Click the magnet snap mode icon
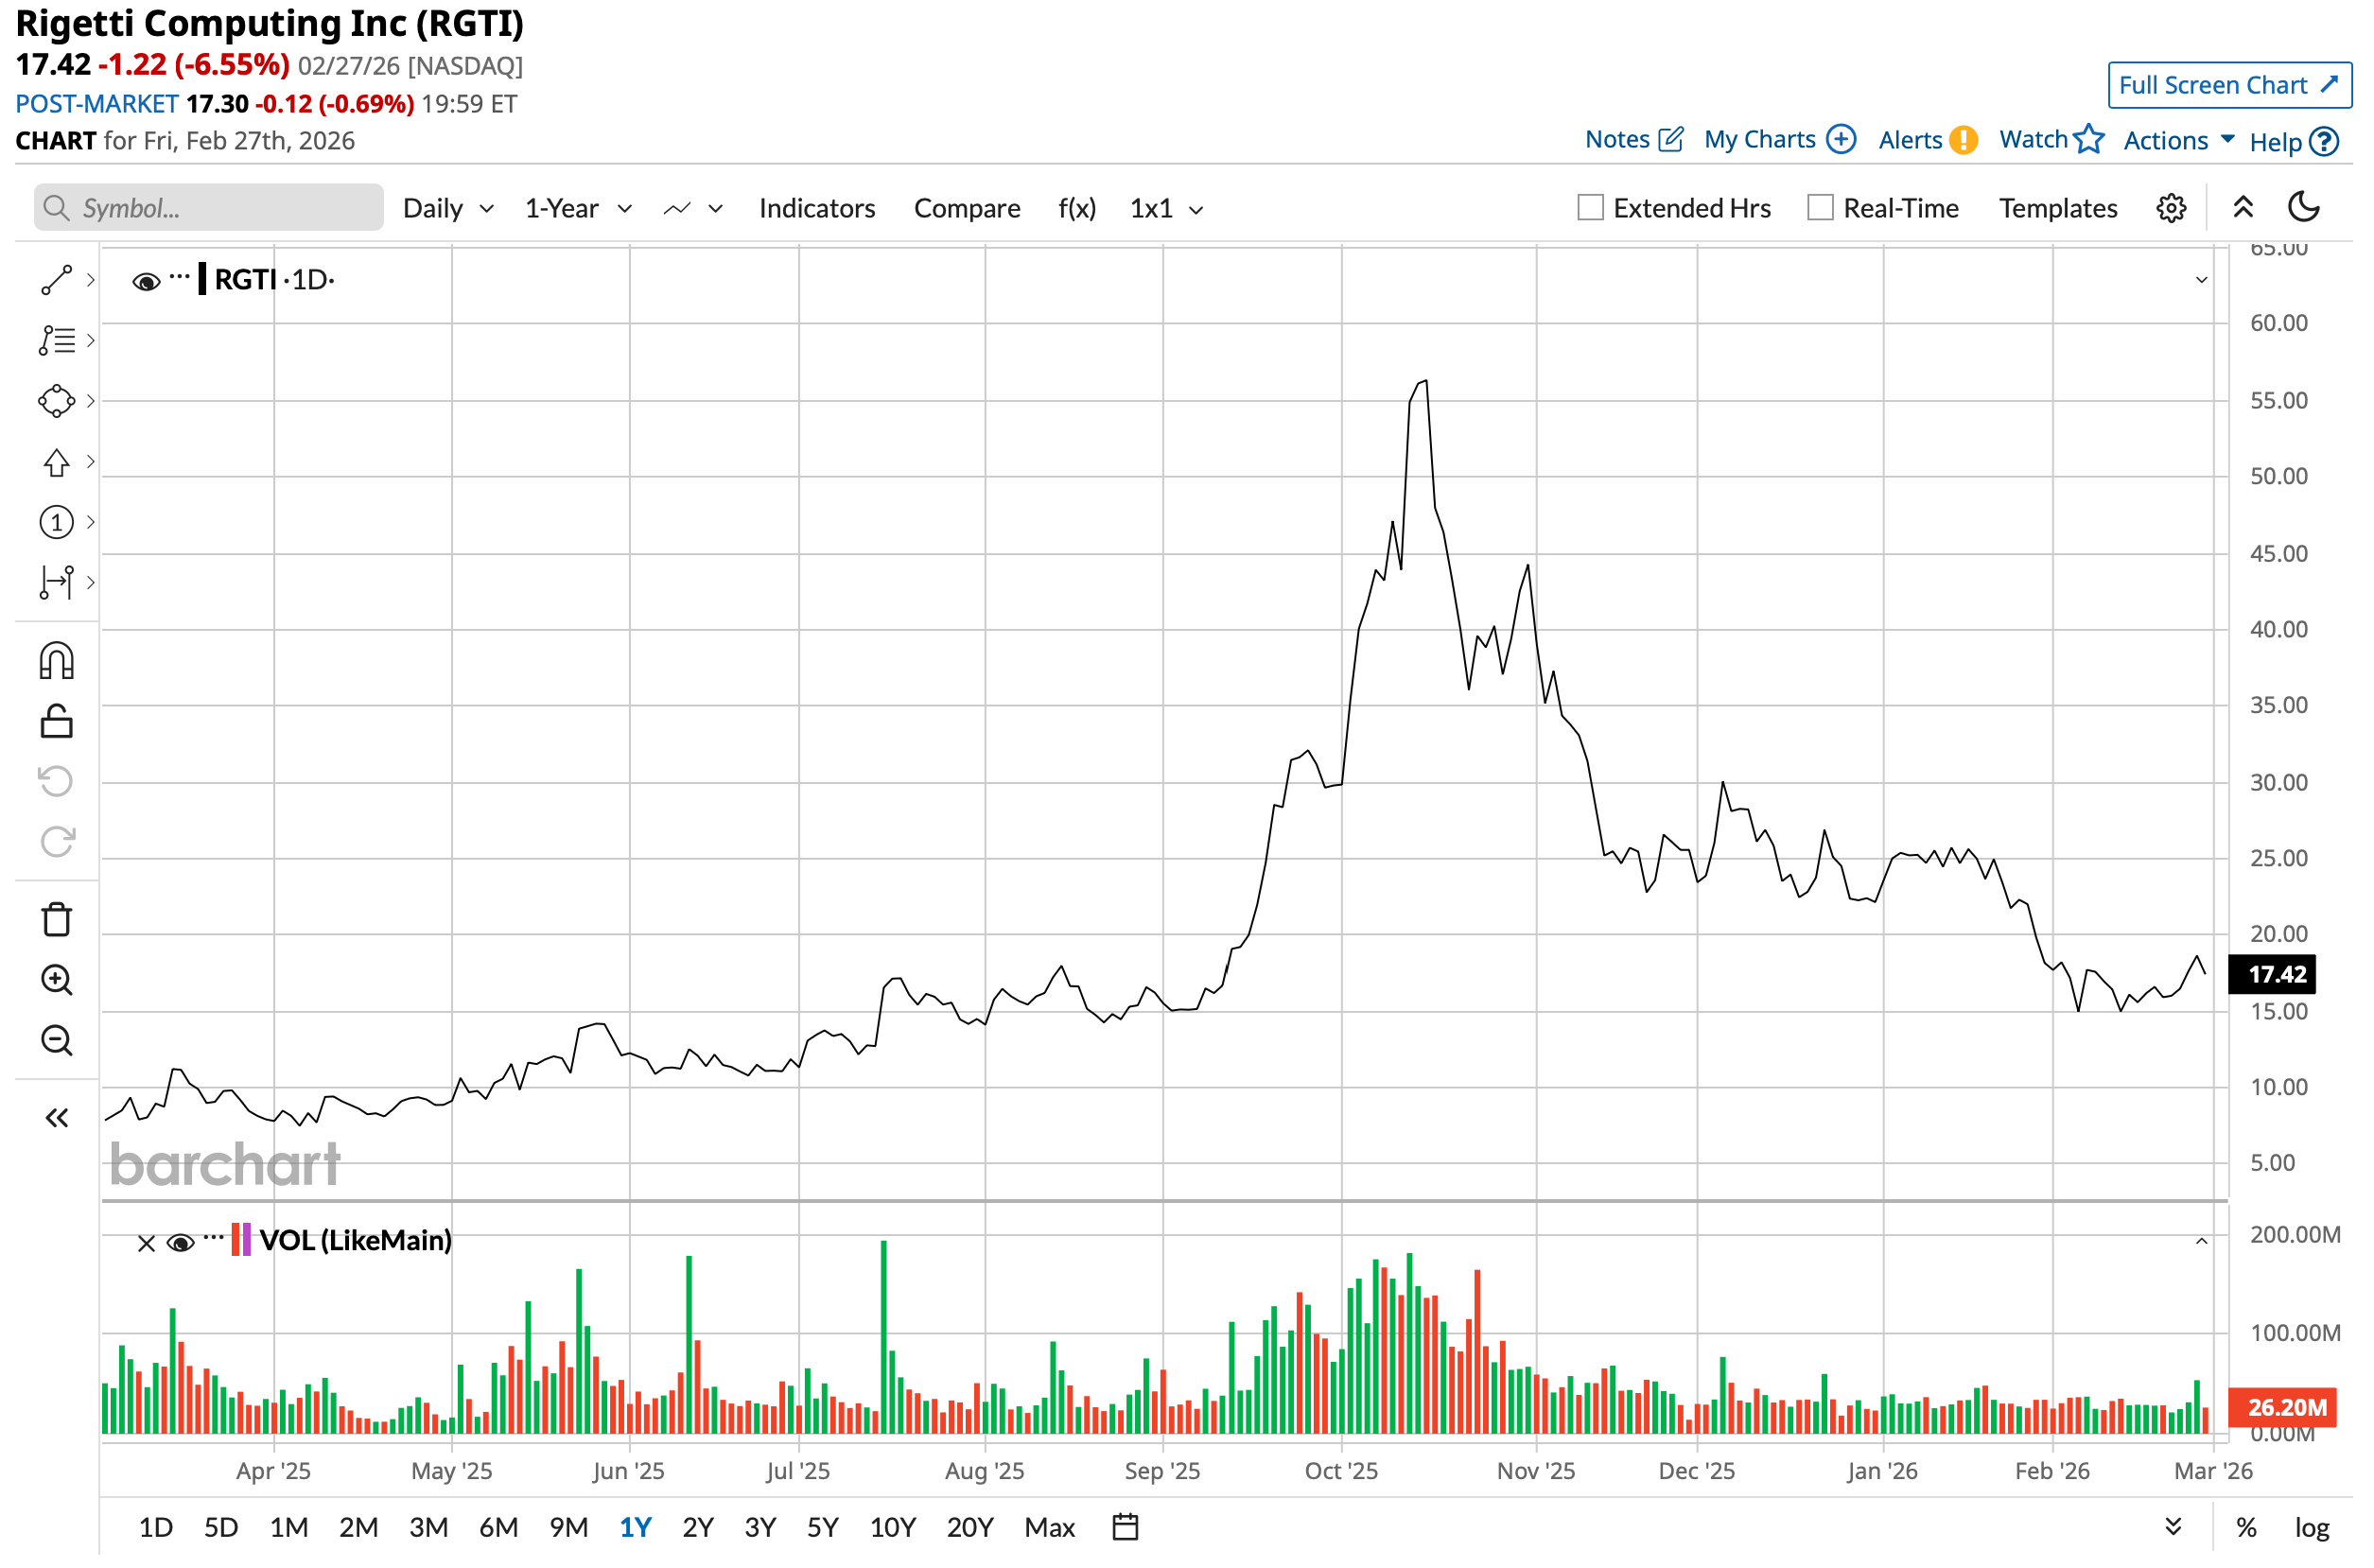 point(56,662)
